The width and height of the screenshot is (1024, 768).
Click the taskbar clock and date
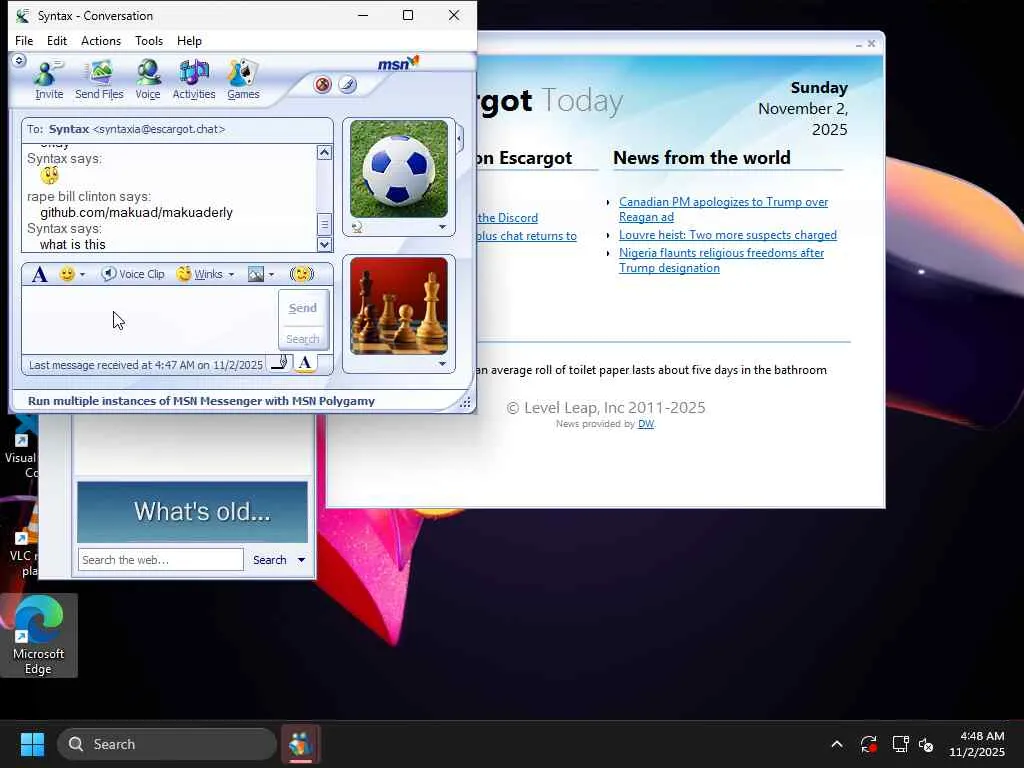(978, 744)
